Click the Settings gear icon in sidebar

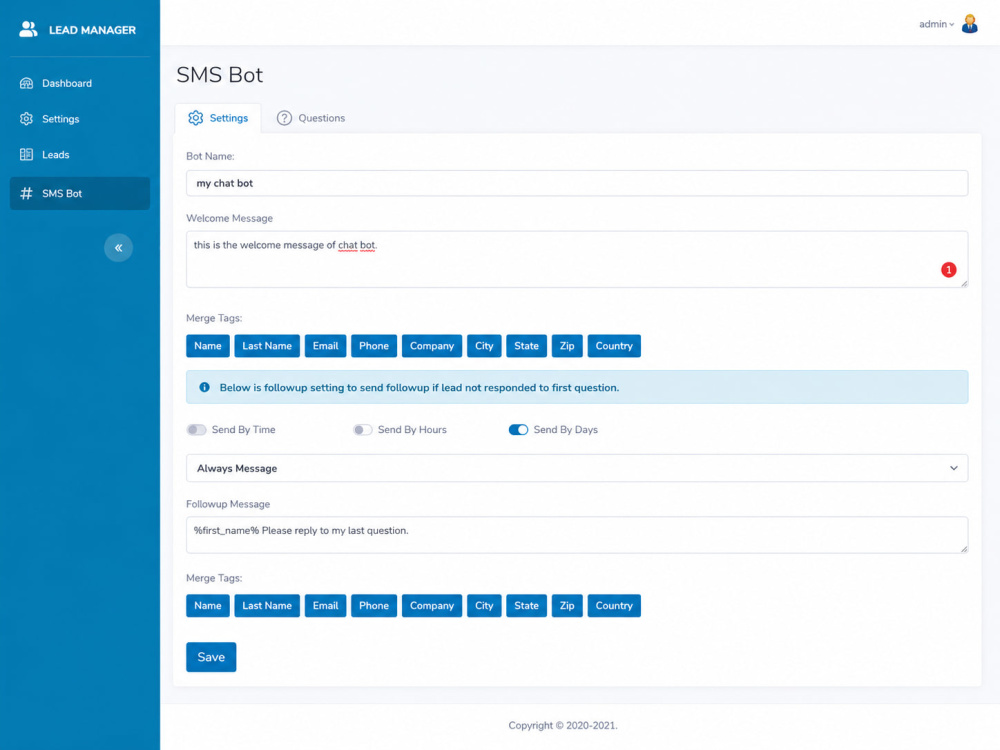(x=26, y=119)
